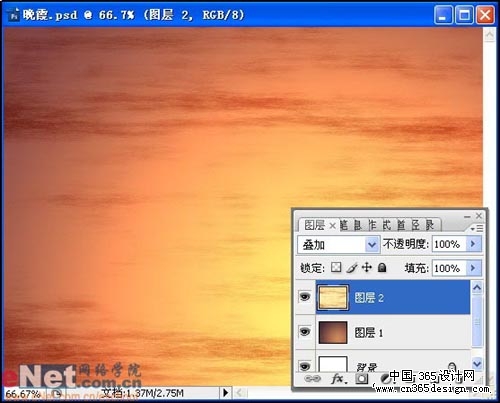Open the blend mode dropdown showing 叠加
The height and width of the screenshot is (403, 500).
pyautogui.click(x=338, y=245)
